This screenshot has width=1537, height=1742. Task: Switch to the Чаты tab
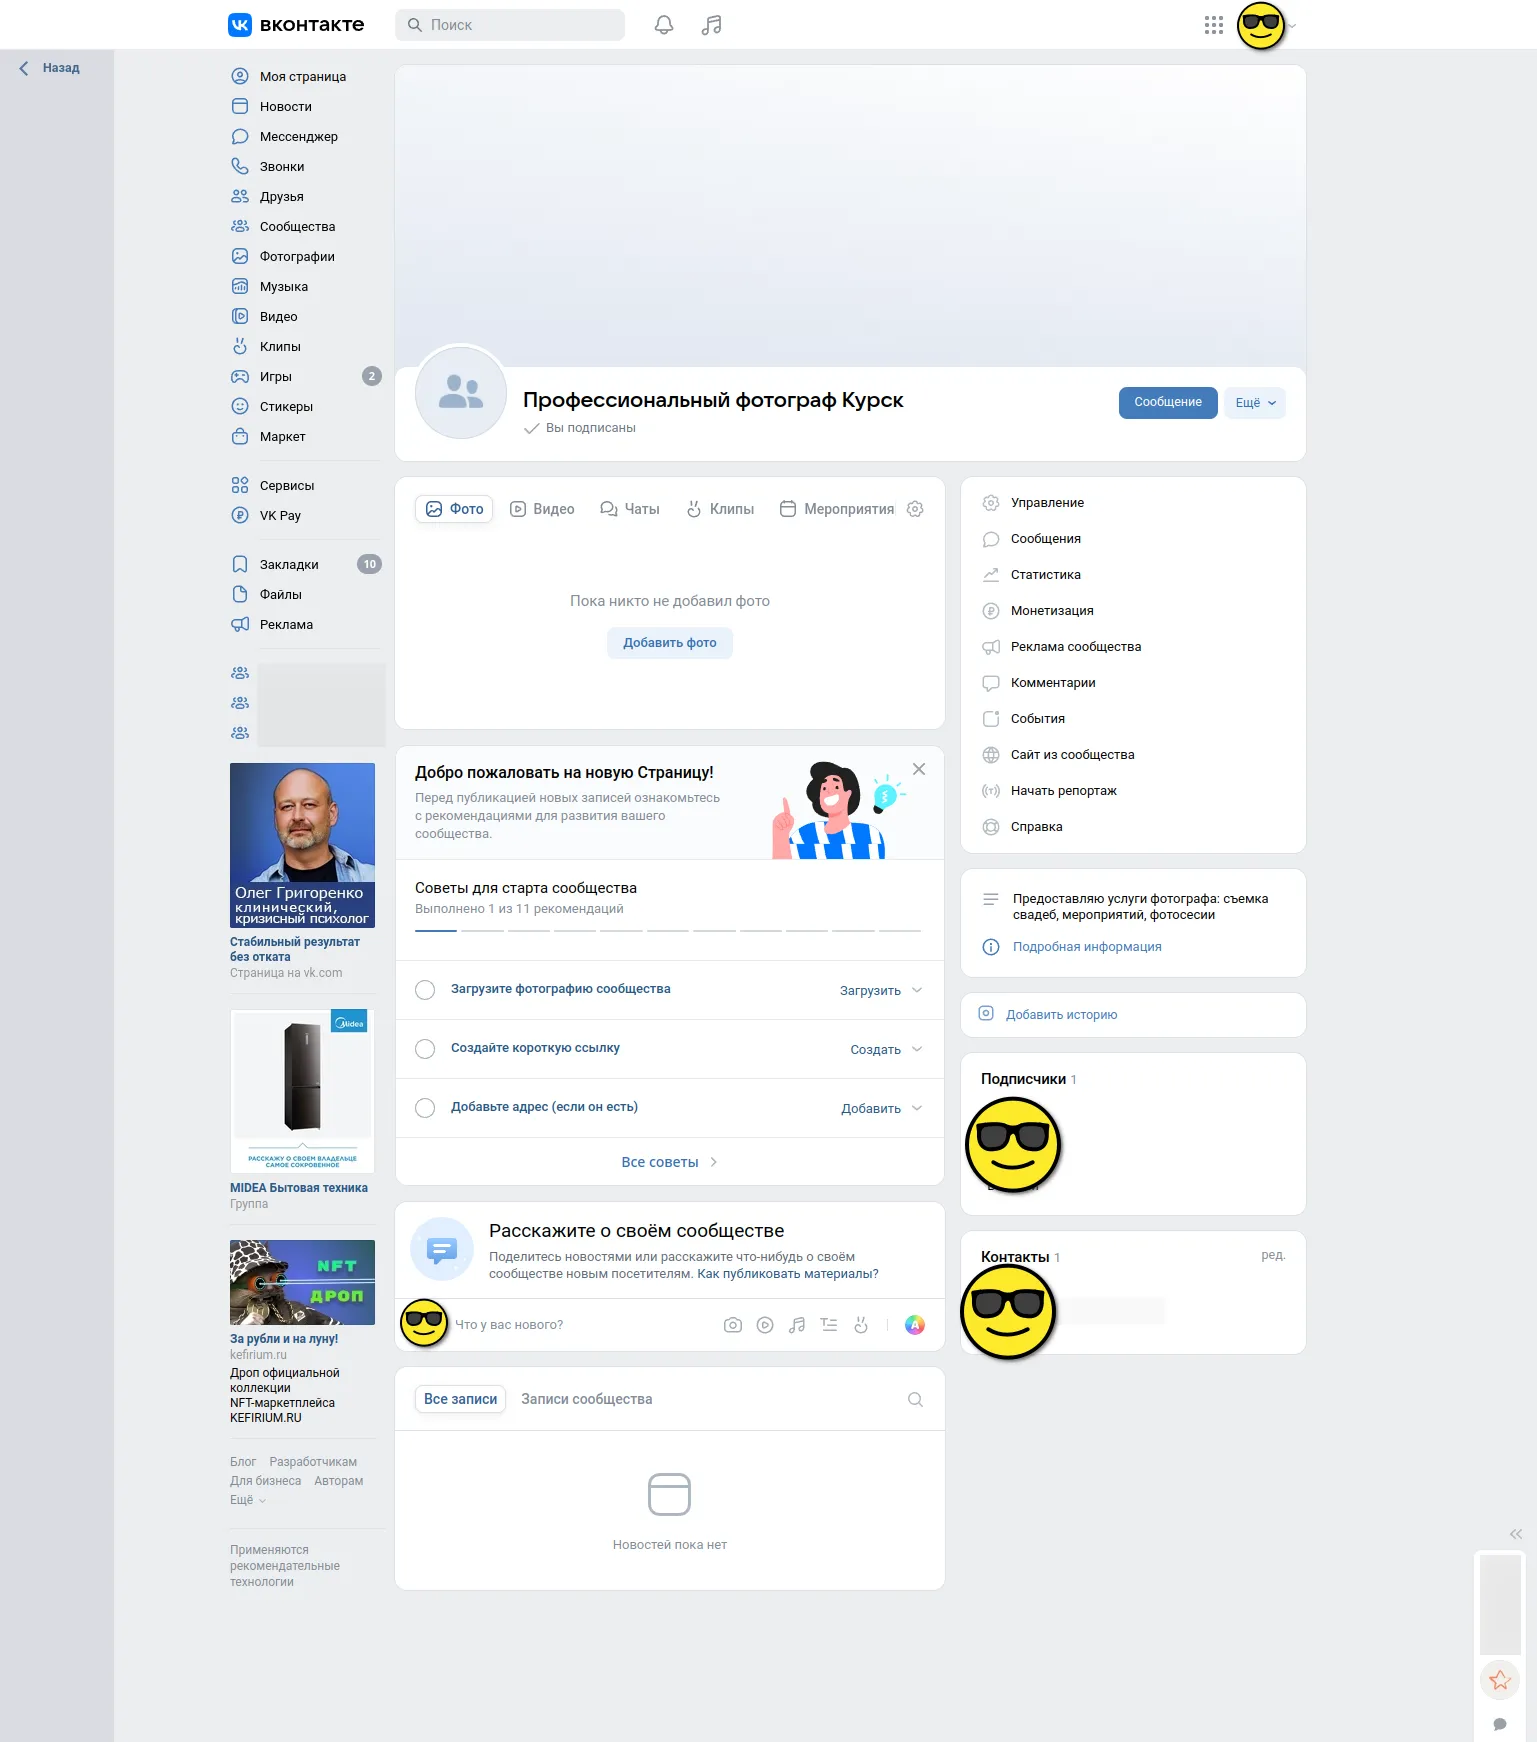[630, 509]
